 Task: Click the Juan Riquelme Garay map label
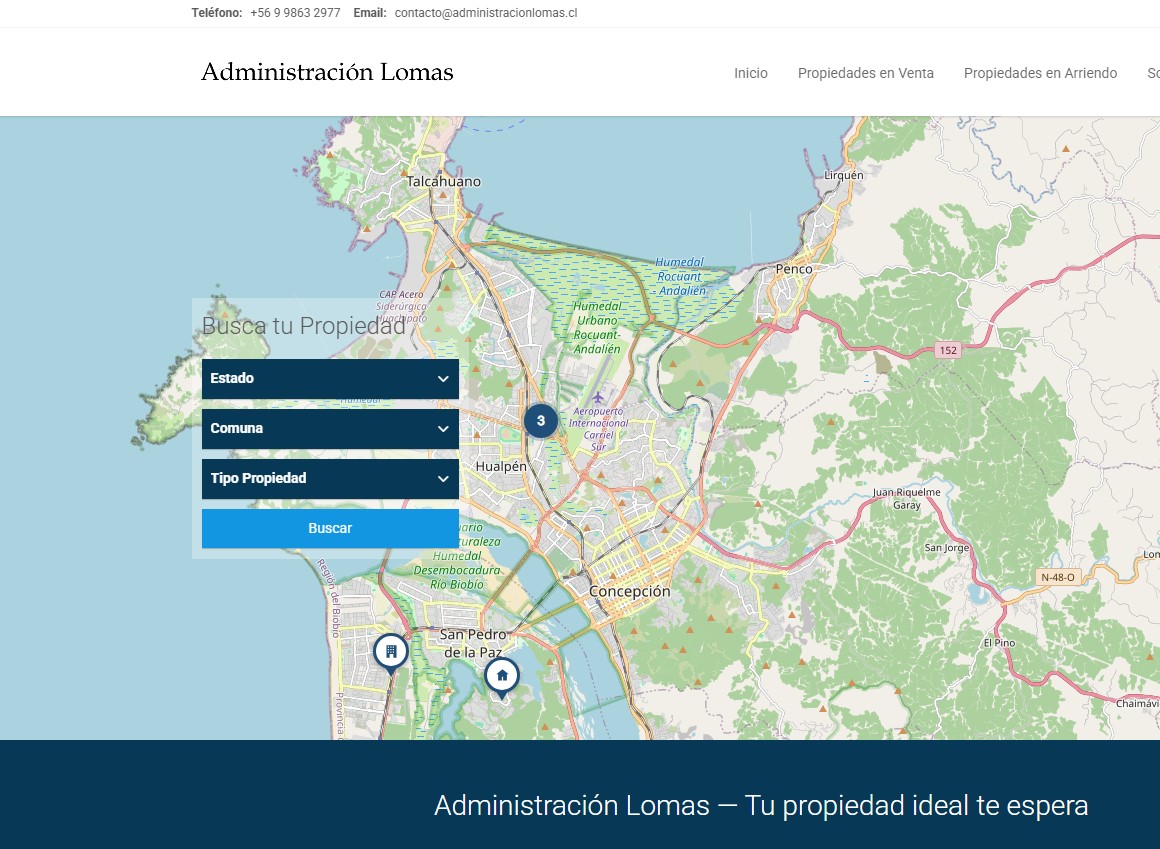tap(906, 499)
